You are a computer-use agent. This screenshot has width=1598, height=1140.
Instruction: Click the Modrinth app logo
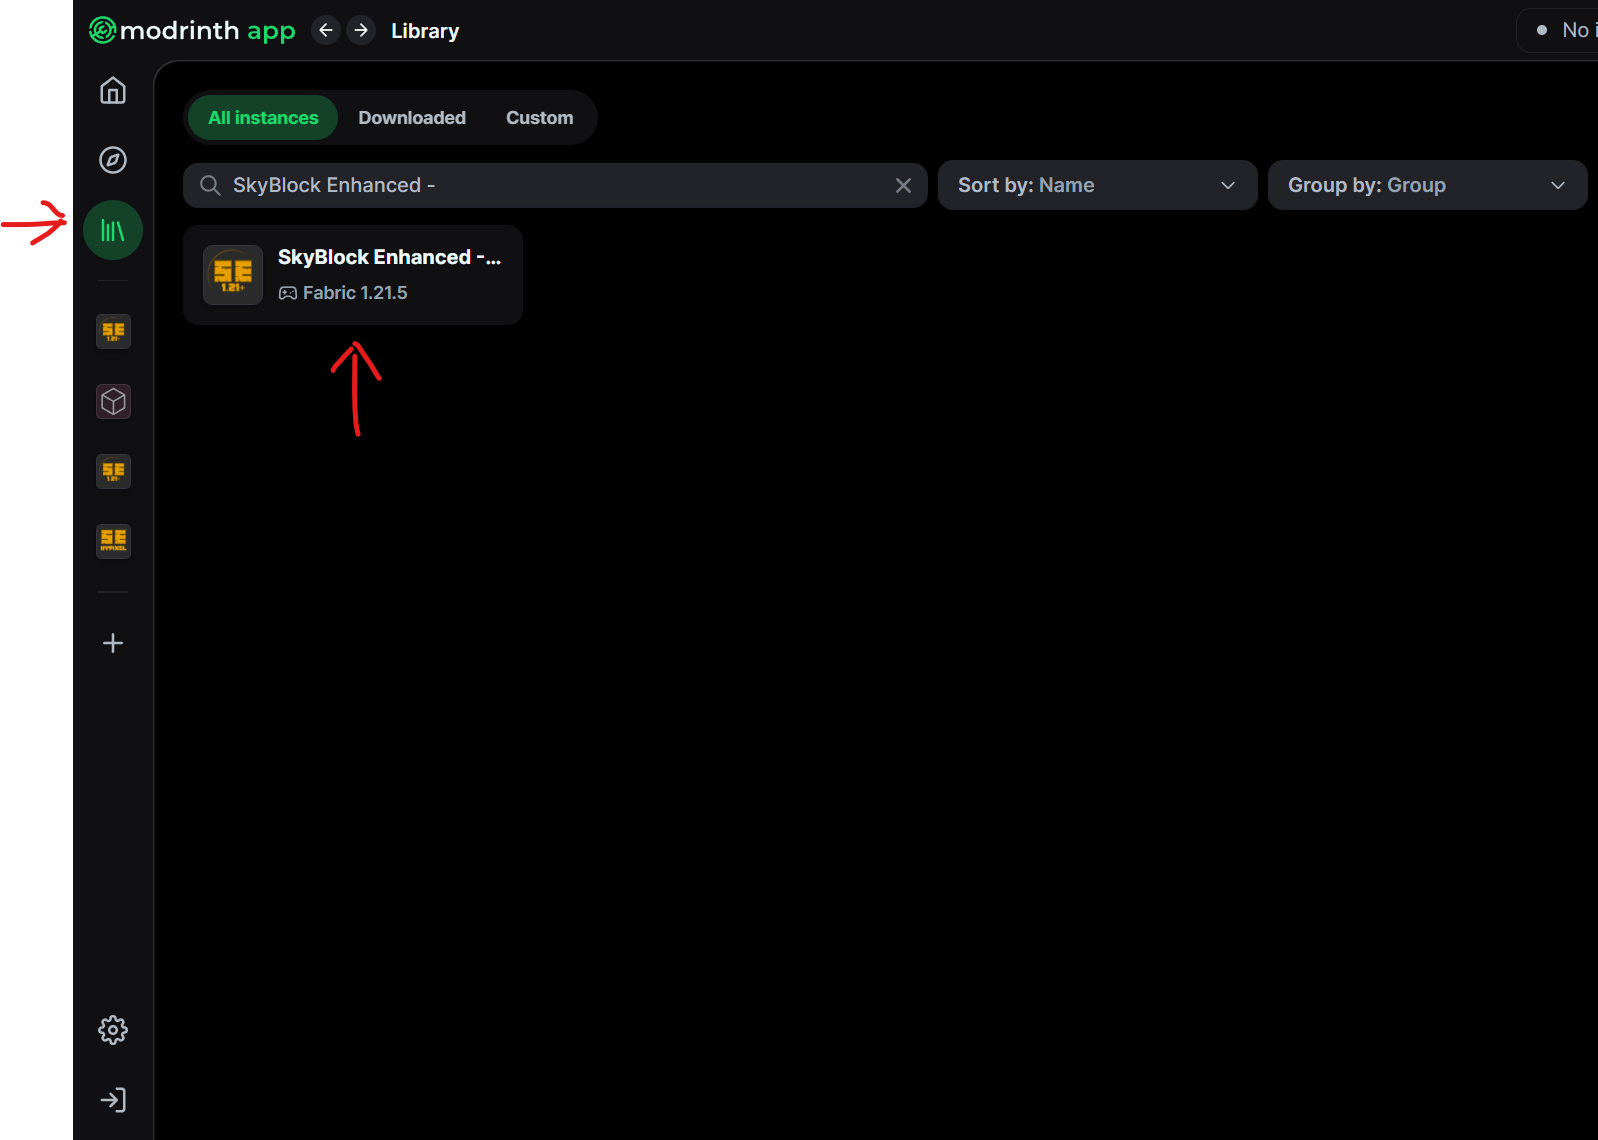click(x=192, y=31)
